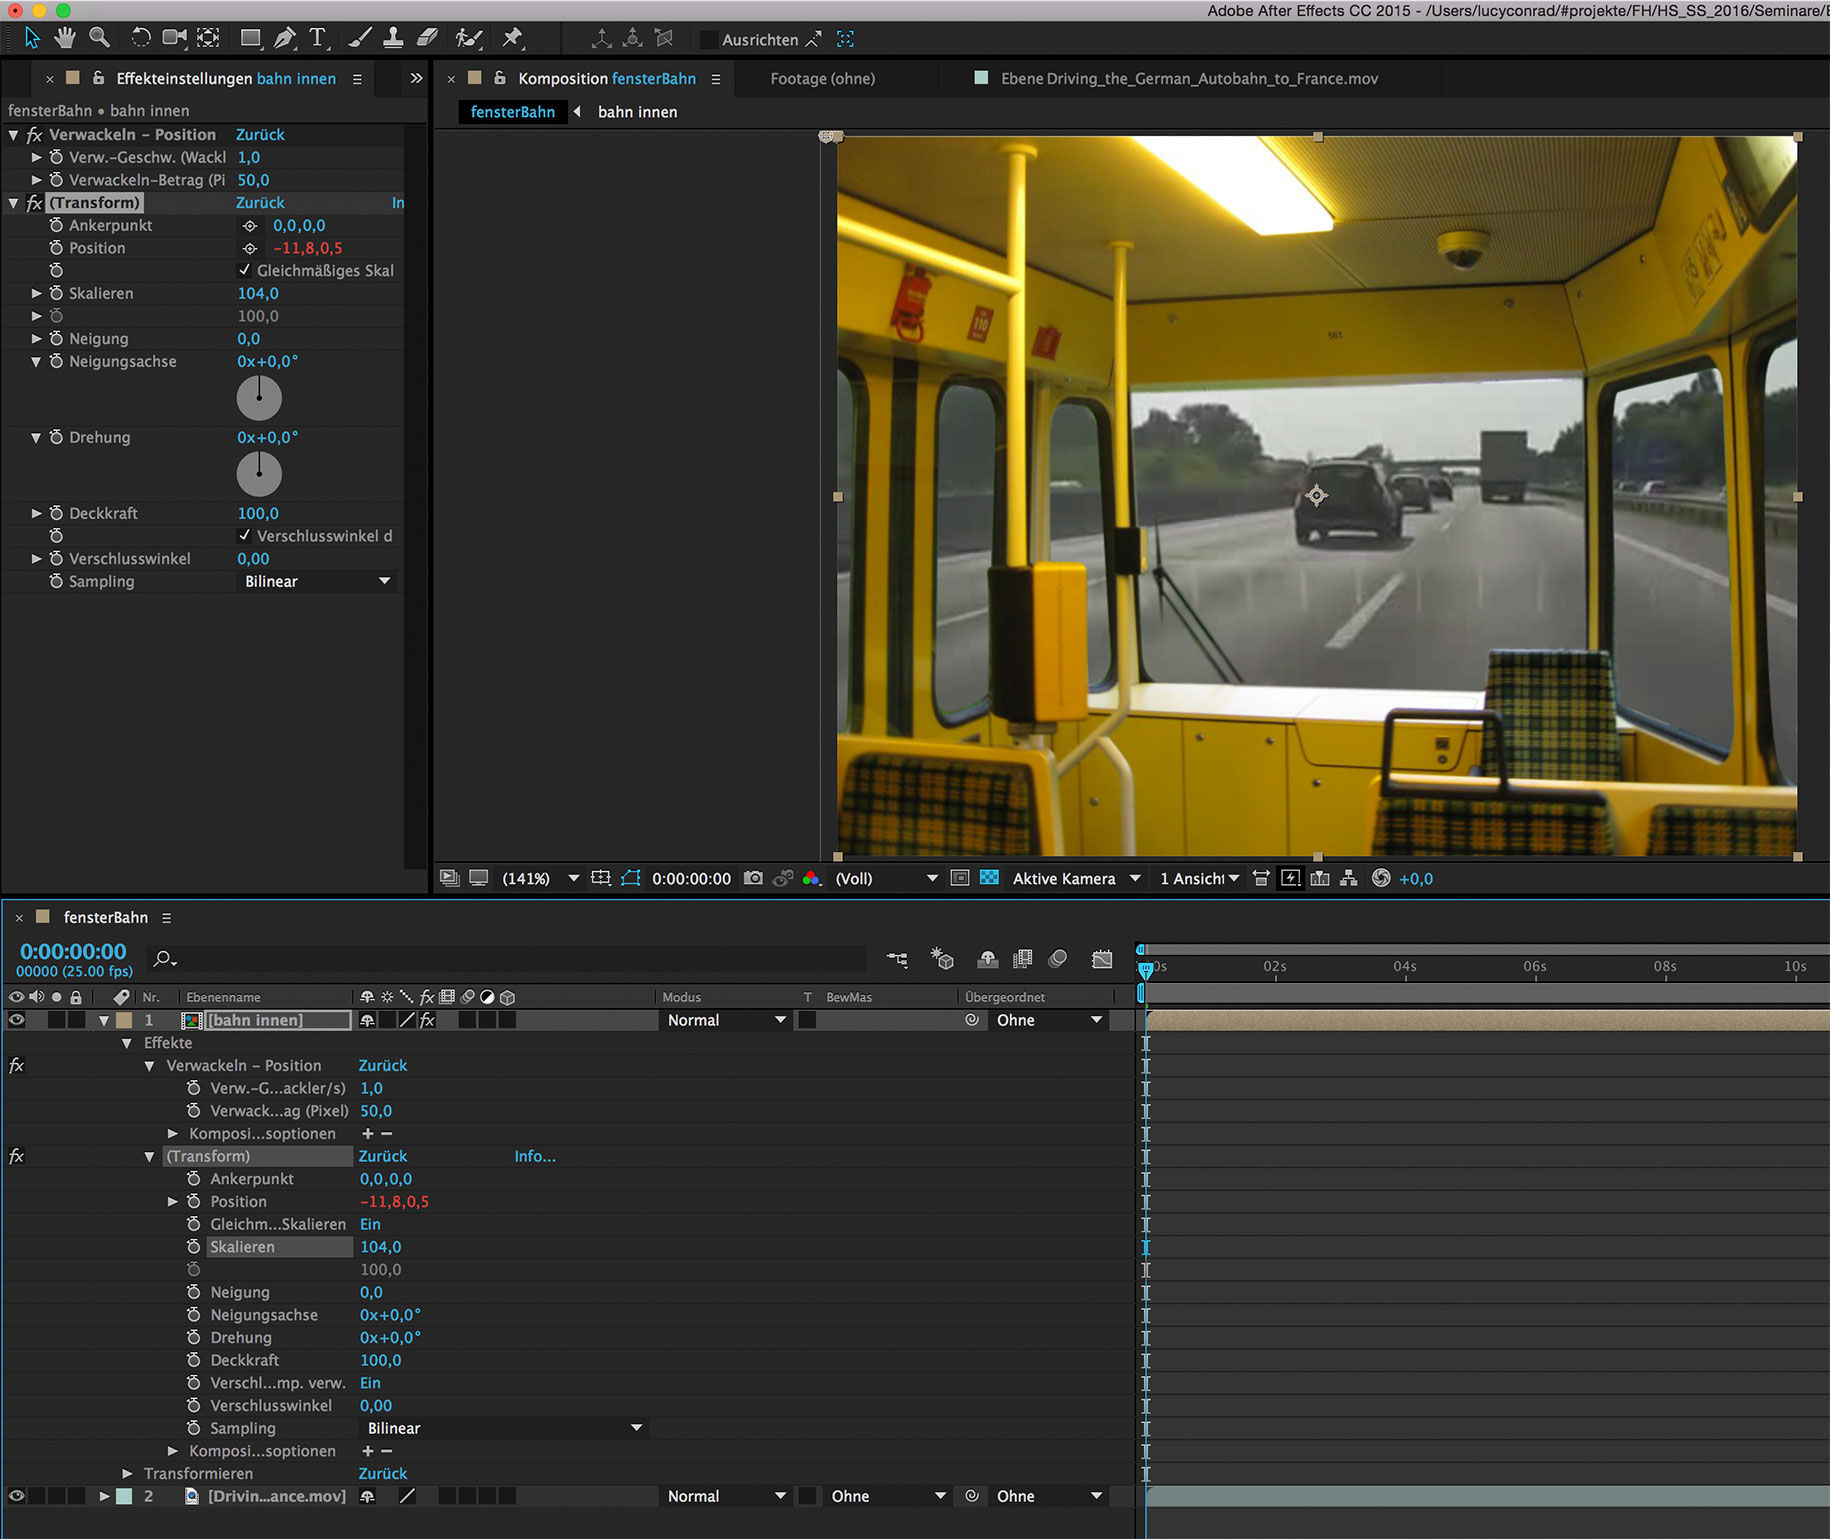Switch to the Footage (ohne) tab
This screenshot has height=1539, width=1830.
pyautogui.click(x=822, y=78)
